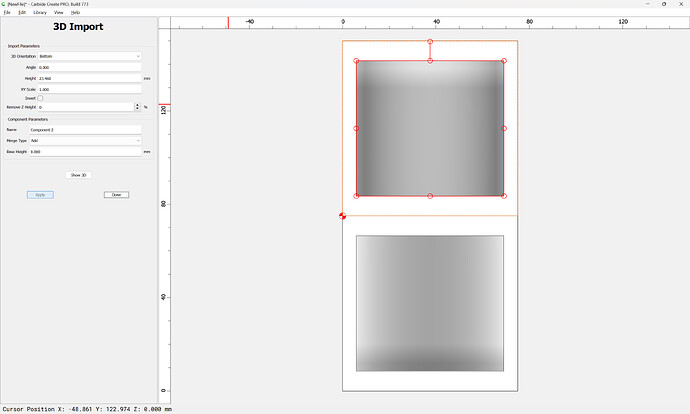Open the View menu
This screenshot has width=690, height=414.
(x=59, y=12)
